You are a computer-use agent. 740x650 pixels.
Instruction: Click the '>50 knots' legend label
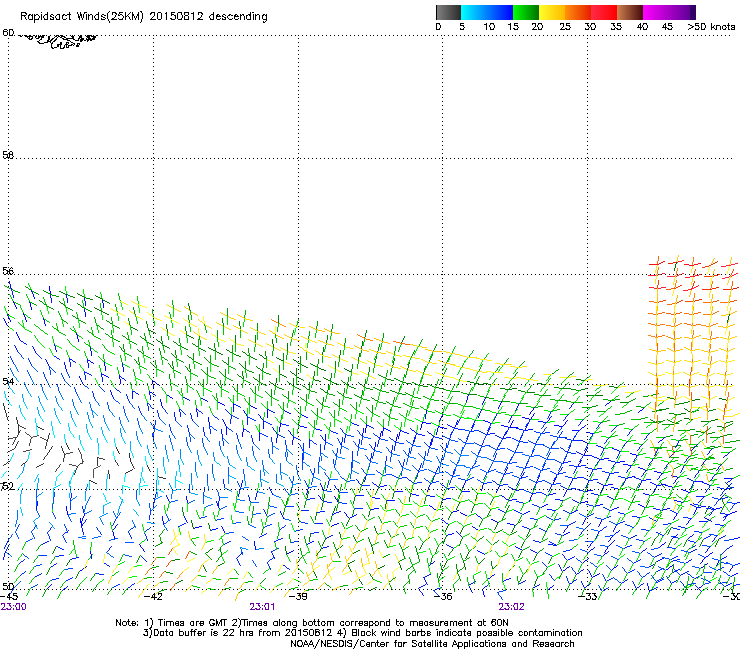tap(711, 27)
